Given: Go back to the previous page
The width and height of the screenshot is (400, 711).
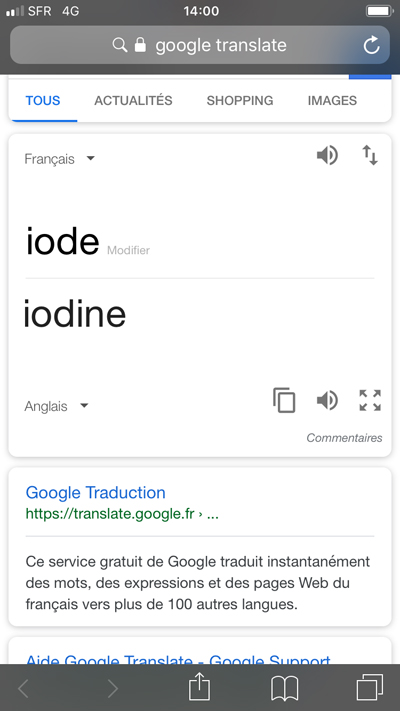Looking at the screenshot, I should click(23, 689).
